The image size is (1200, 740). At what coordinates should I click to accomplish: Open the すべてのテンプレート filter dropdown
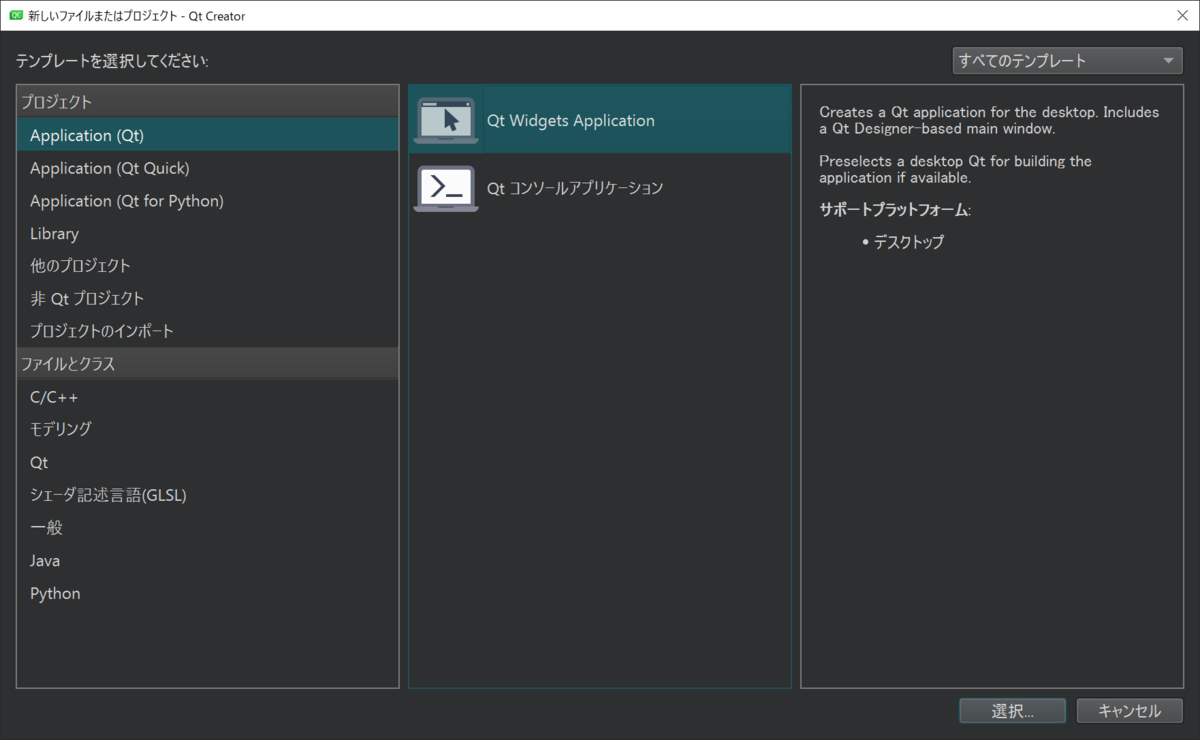[1067, 61]
